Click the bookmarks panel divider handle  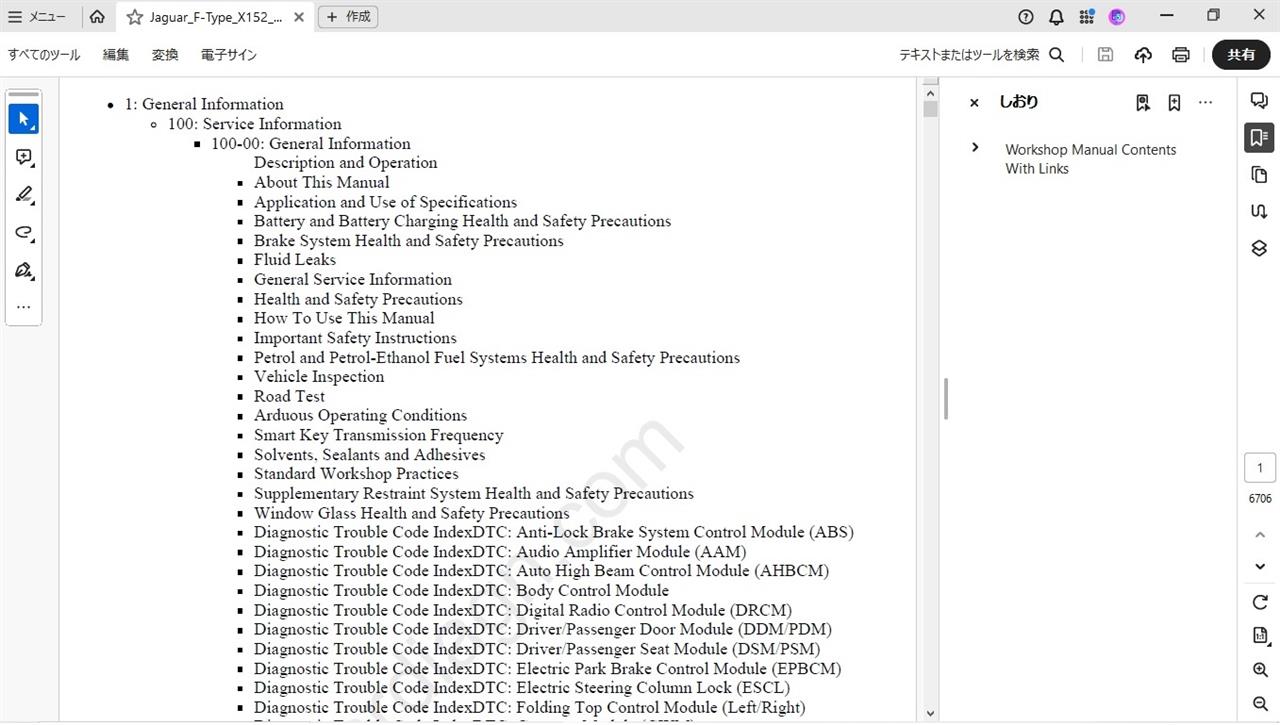coord(945,399)
